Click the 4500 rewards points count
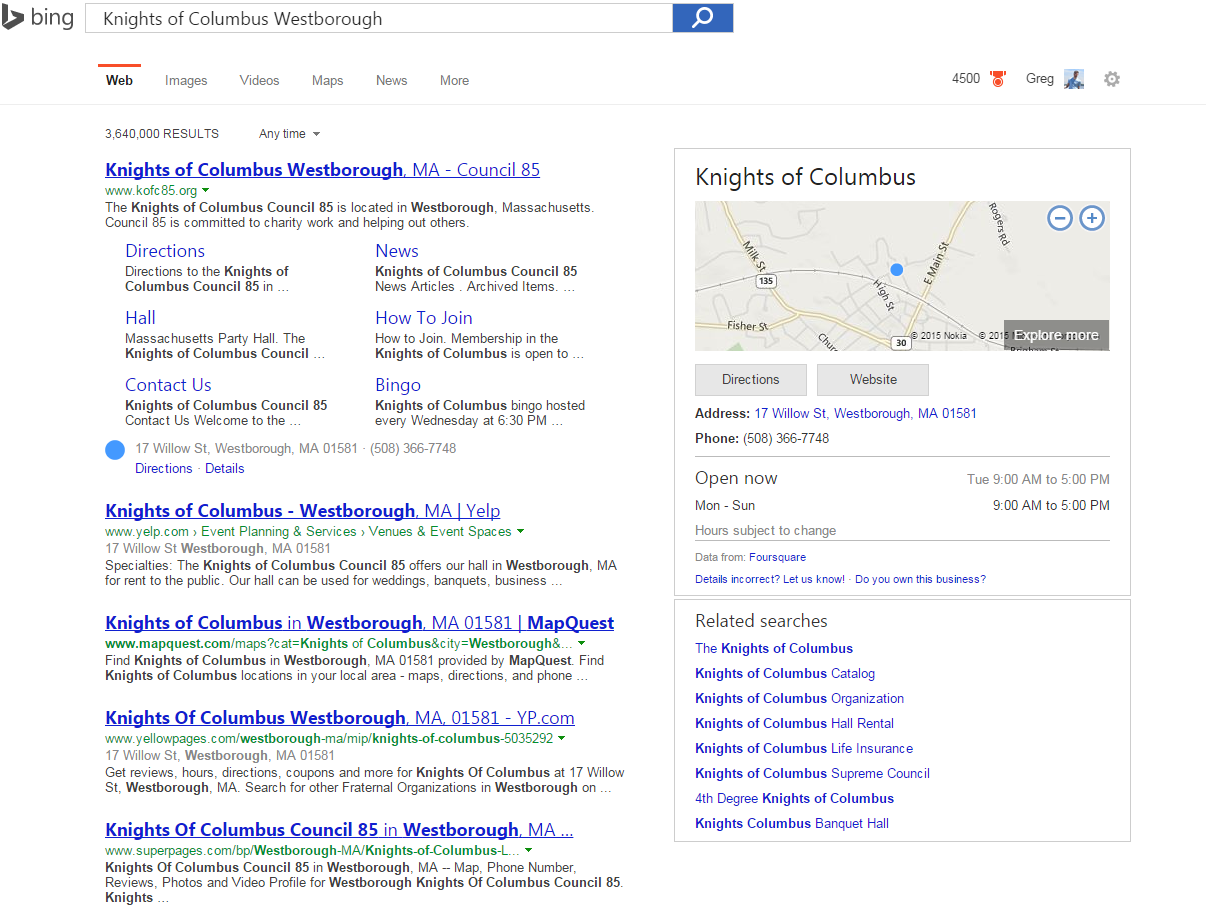This screenshot has width=1206, height=906. pyautogui.click(x=966, y=79)
